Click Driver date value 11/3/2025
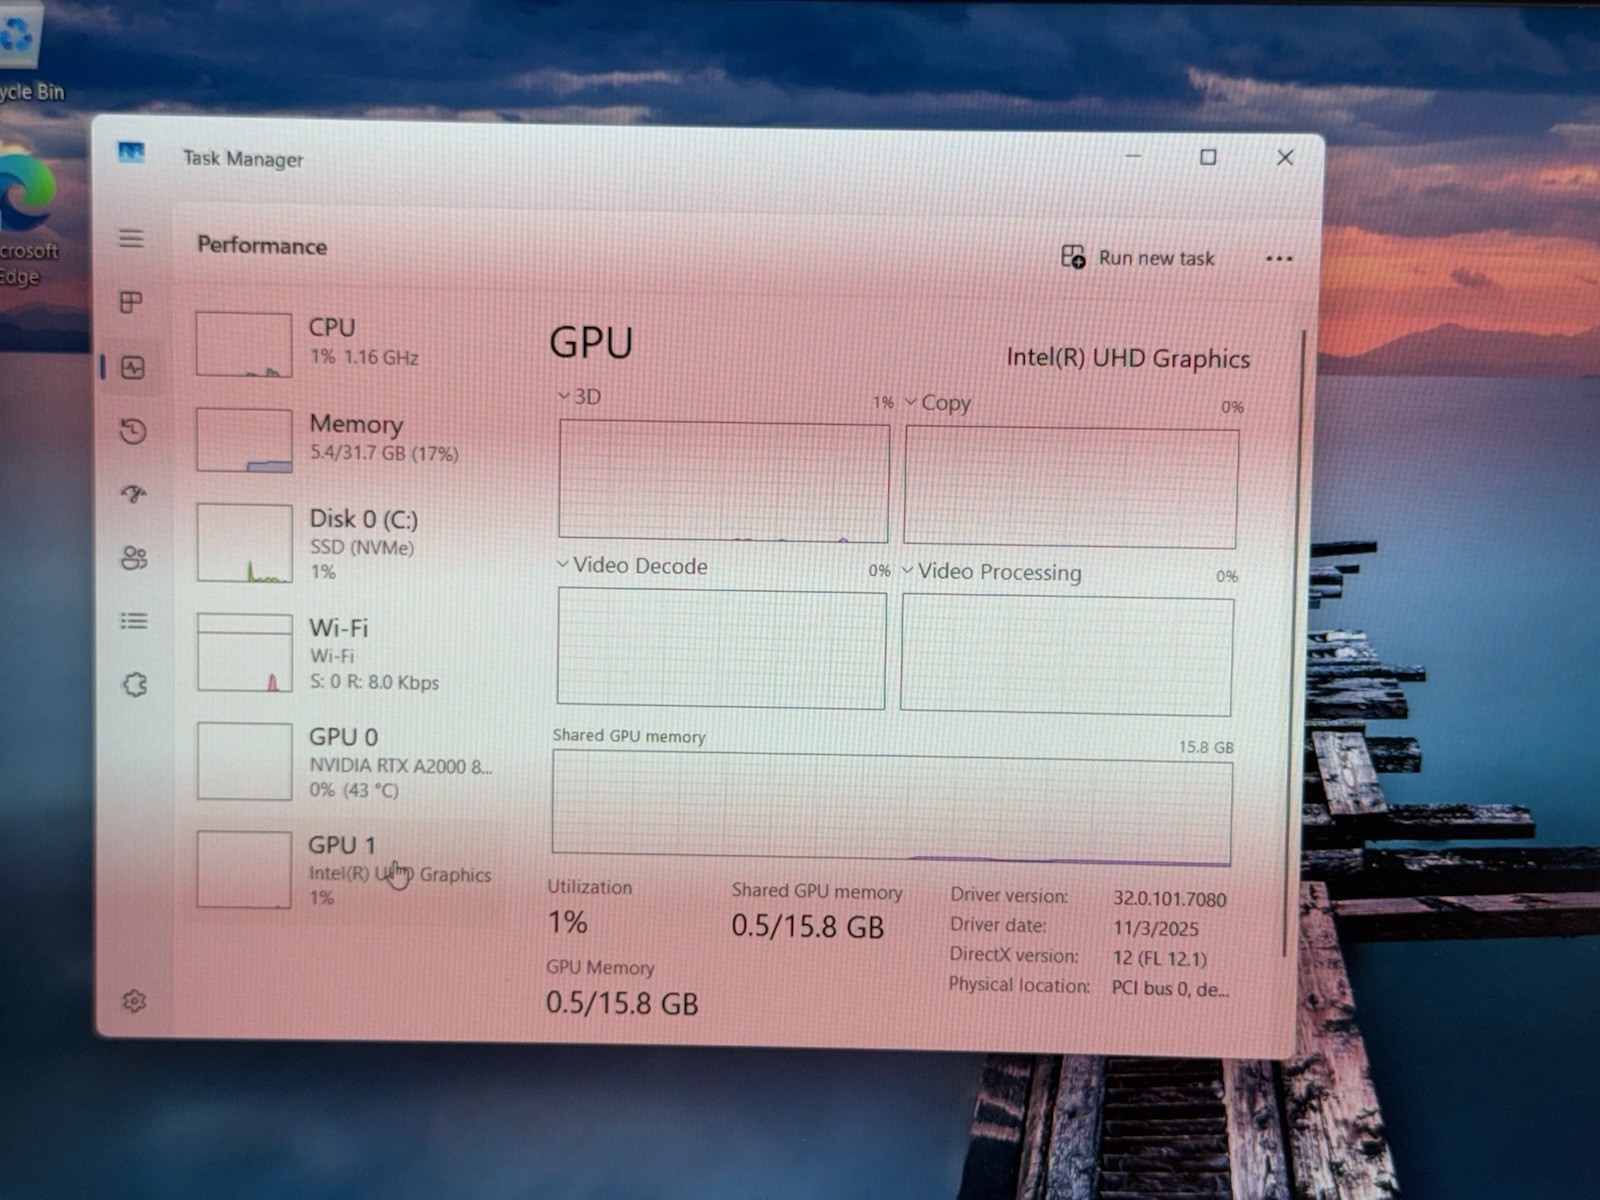Image resolution: width=1600 pixels, height=1200 pixels. (x=1156, y=929)
